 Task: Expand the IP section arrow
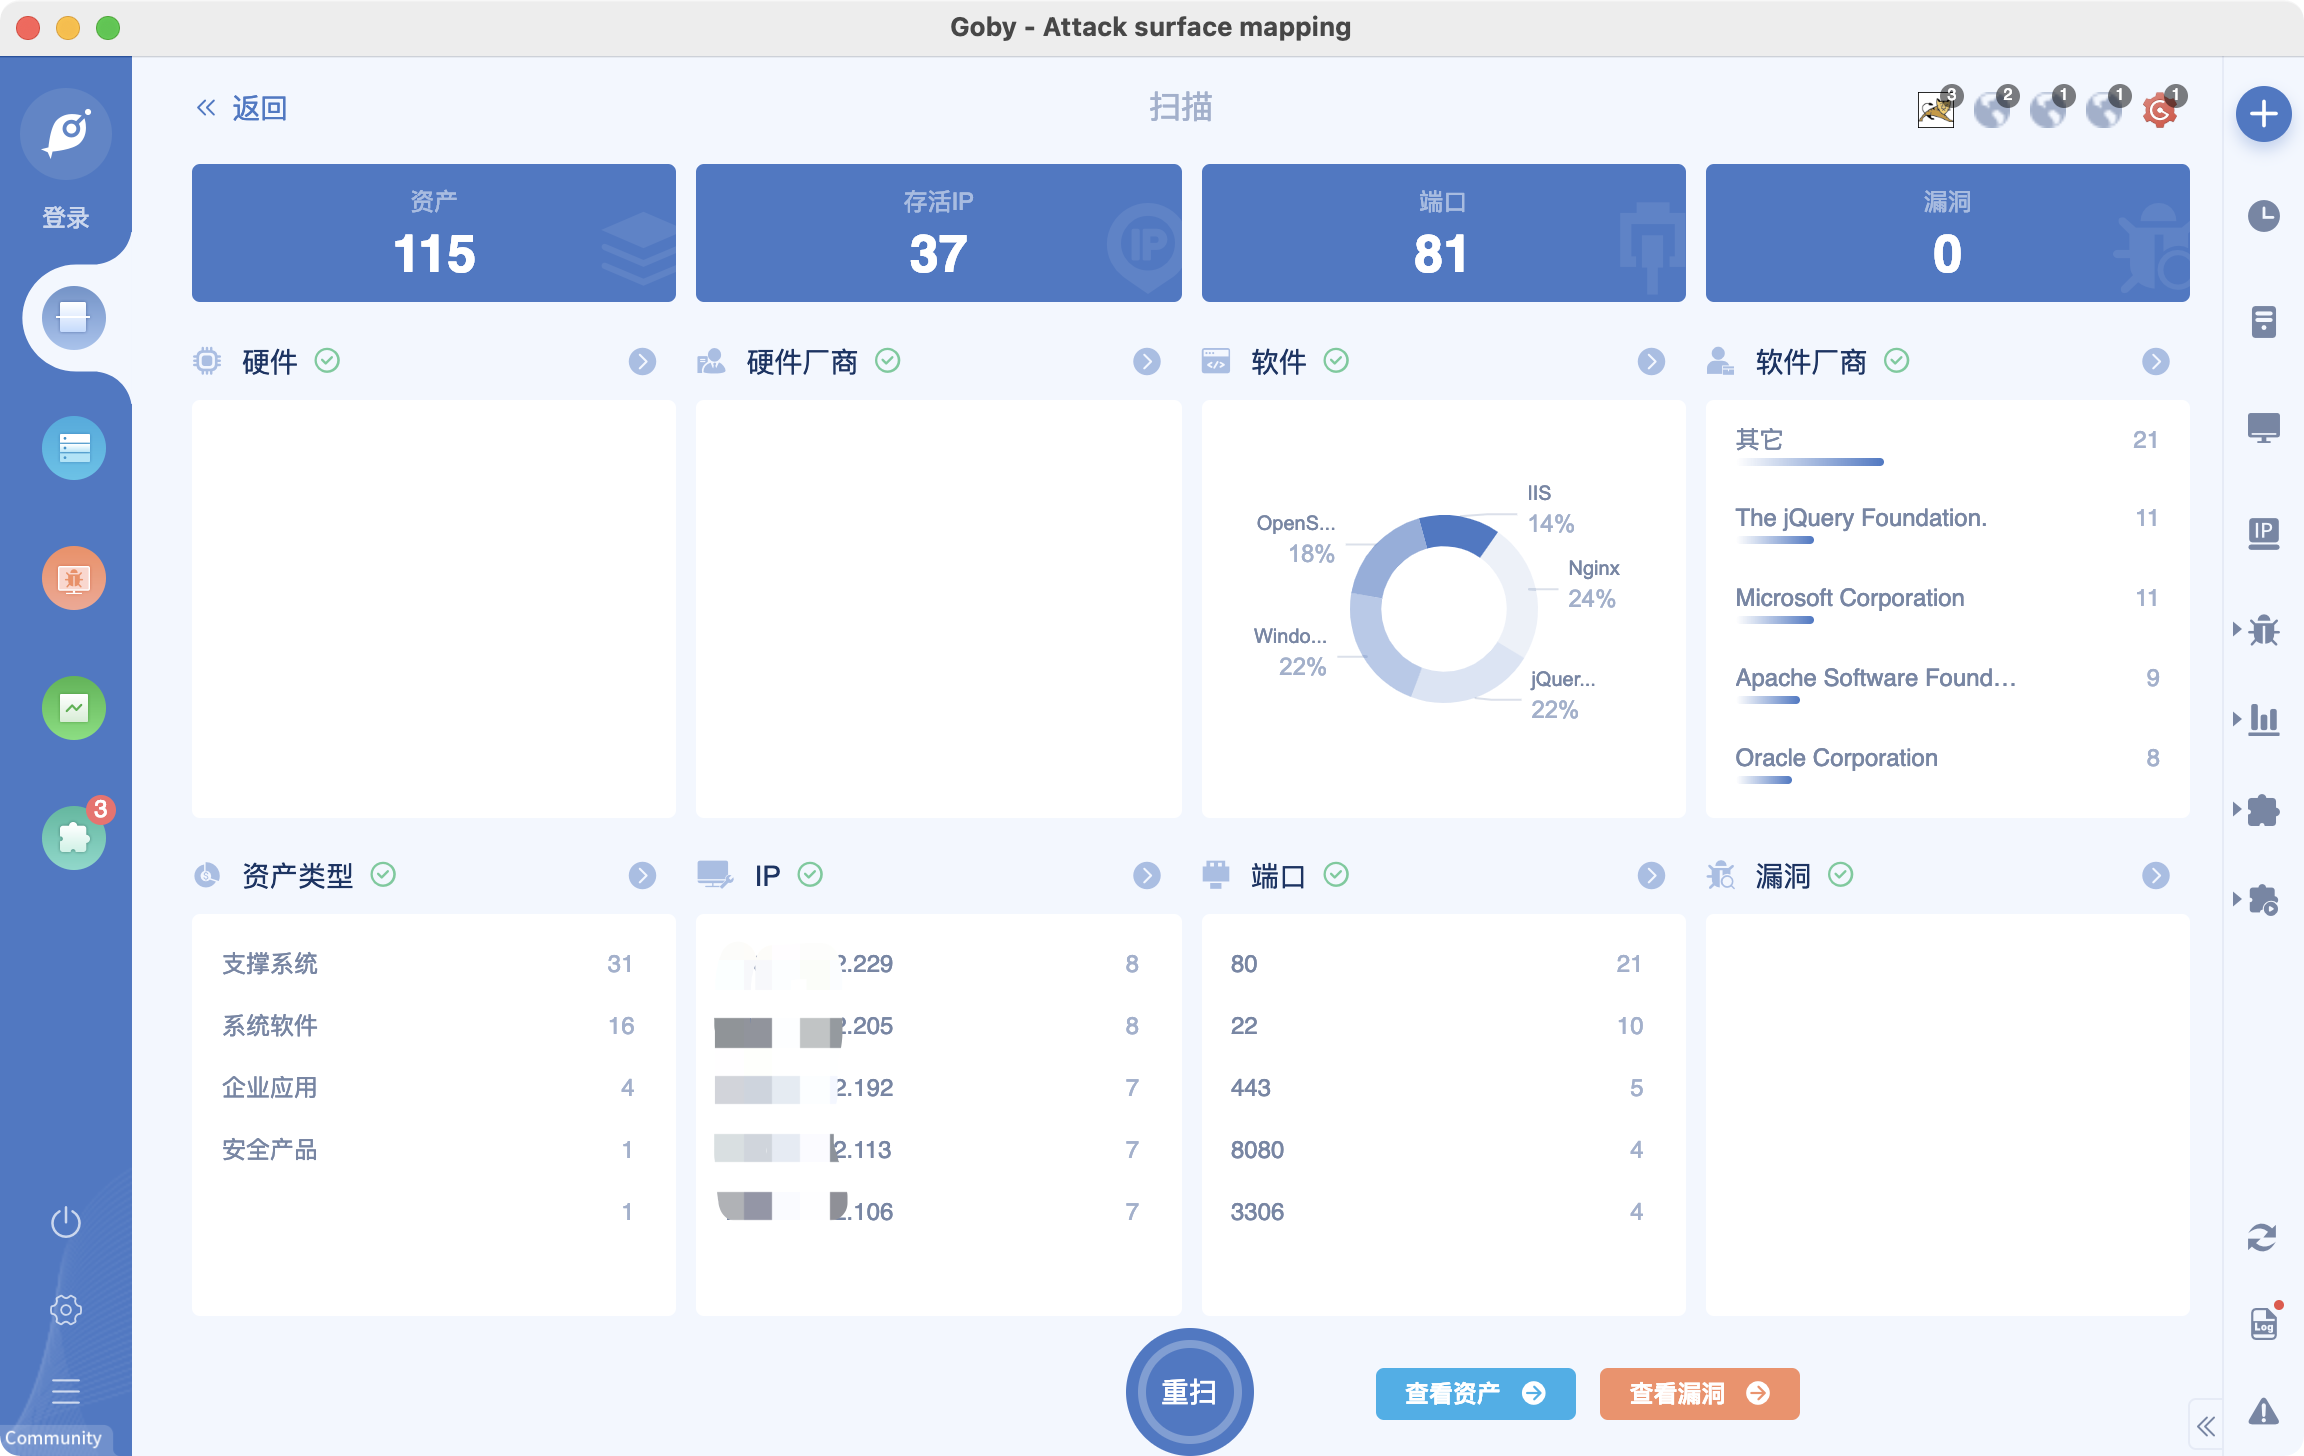[1147, 876]
